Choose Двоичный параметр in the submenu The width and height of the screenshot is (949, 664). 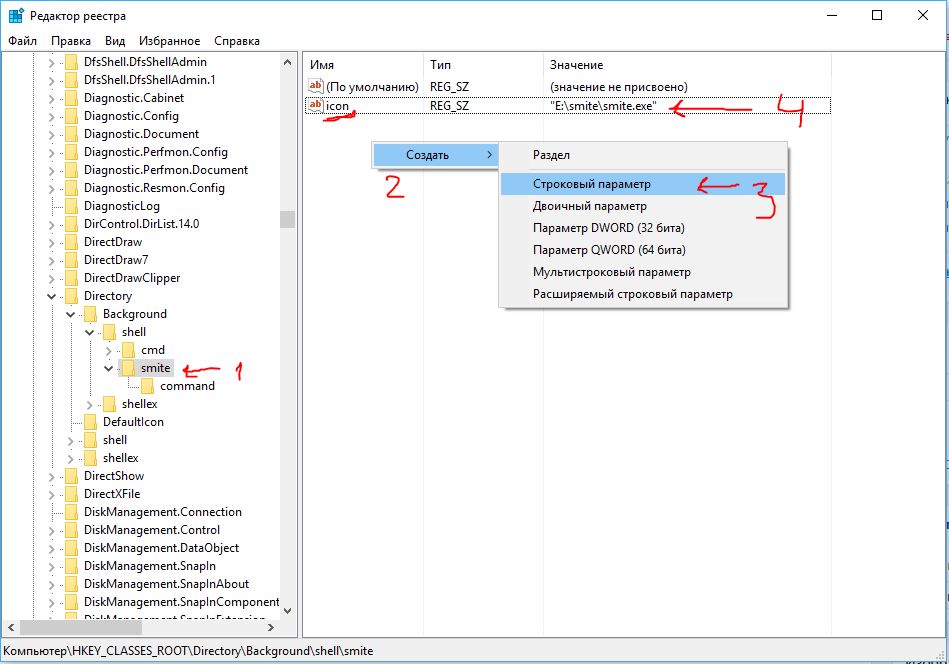click(643, 206)
